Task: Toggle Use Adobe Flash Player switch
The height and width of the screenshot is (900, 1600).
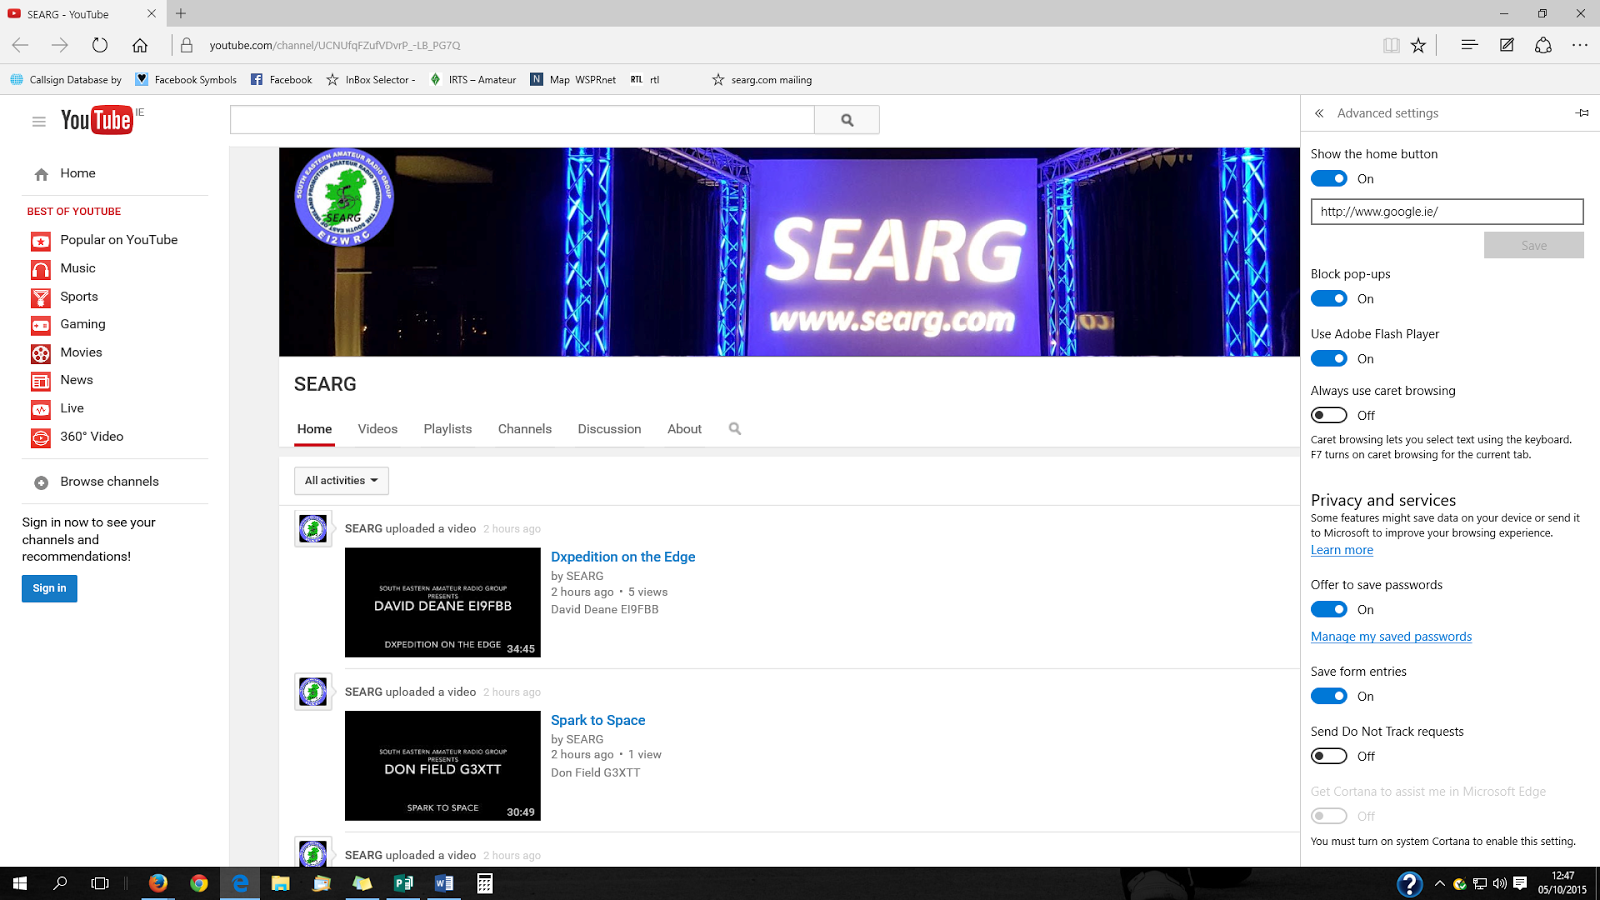Action: (x=1329, y=359)
